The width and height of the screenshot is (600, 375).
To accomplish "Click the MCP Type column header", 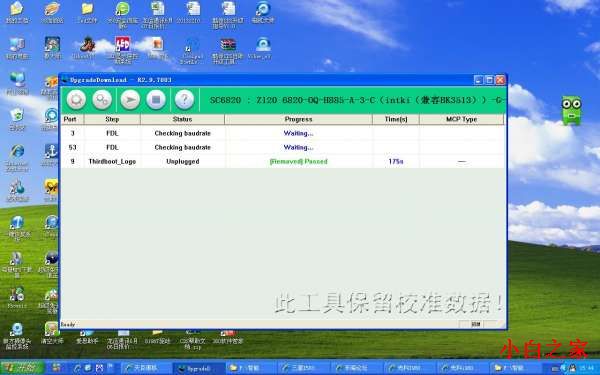I will coord(461,119).
